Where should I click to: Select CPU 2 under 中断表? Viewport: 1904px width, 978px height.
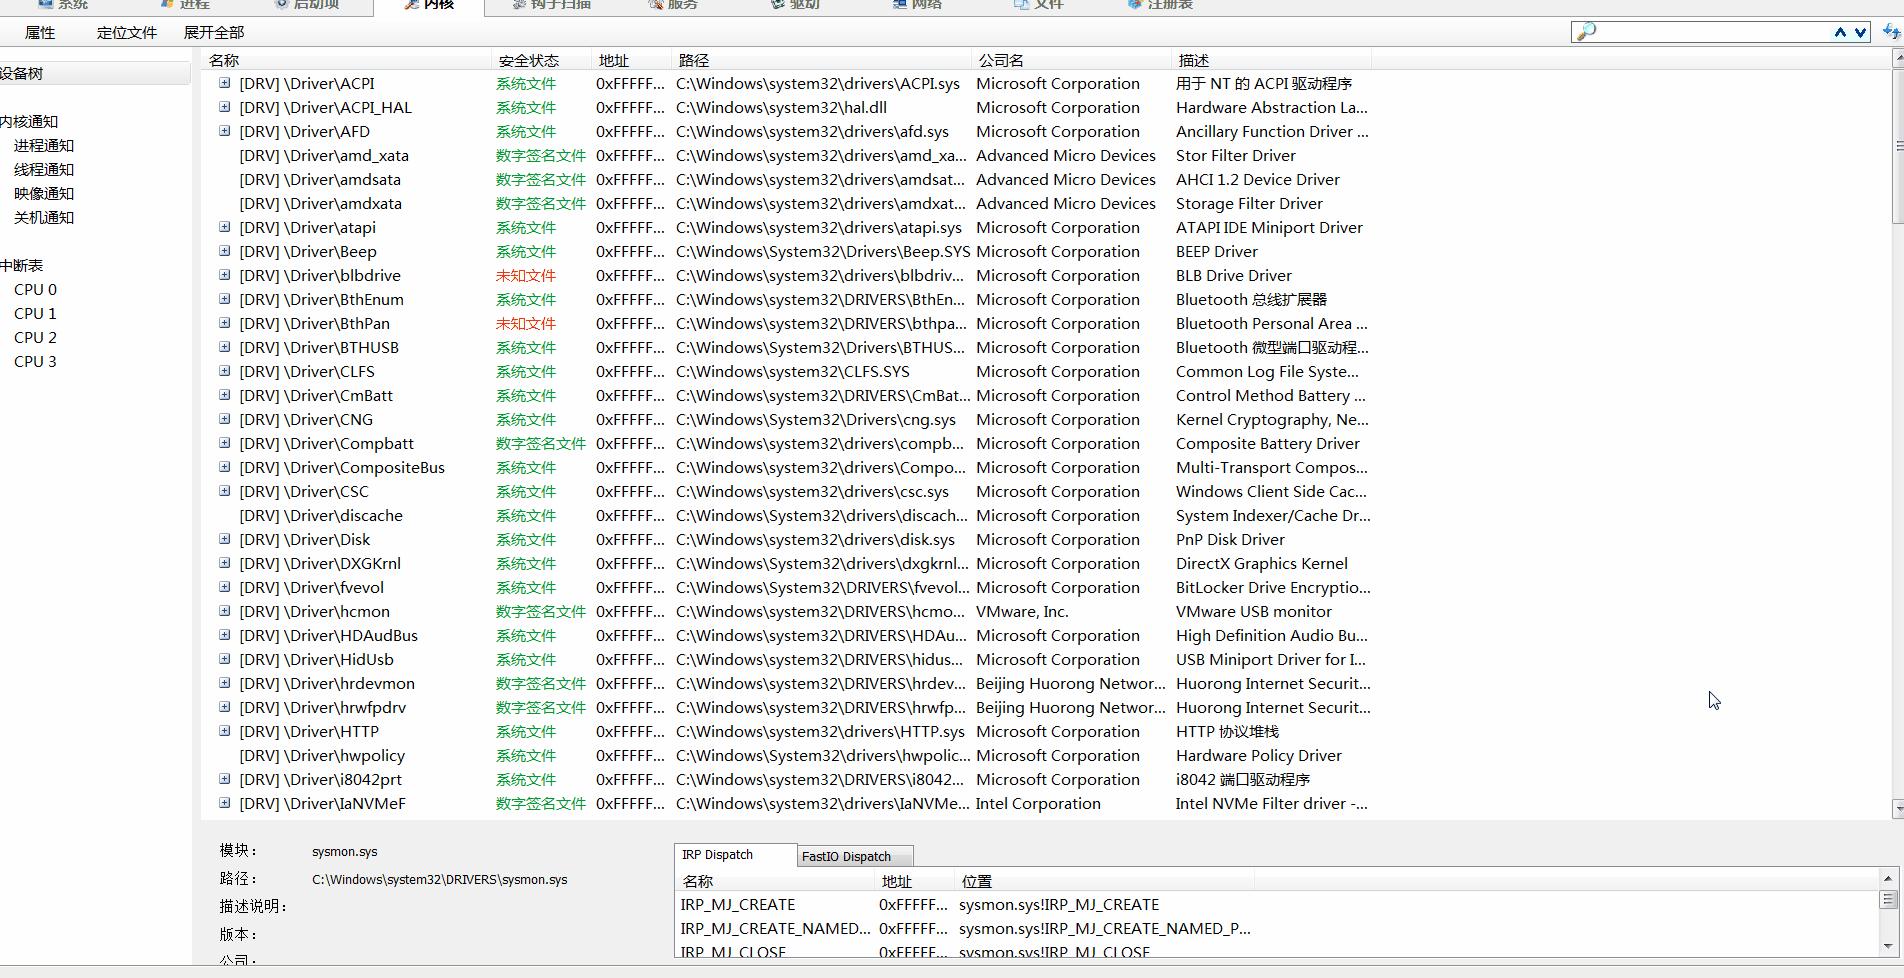35,337
